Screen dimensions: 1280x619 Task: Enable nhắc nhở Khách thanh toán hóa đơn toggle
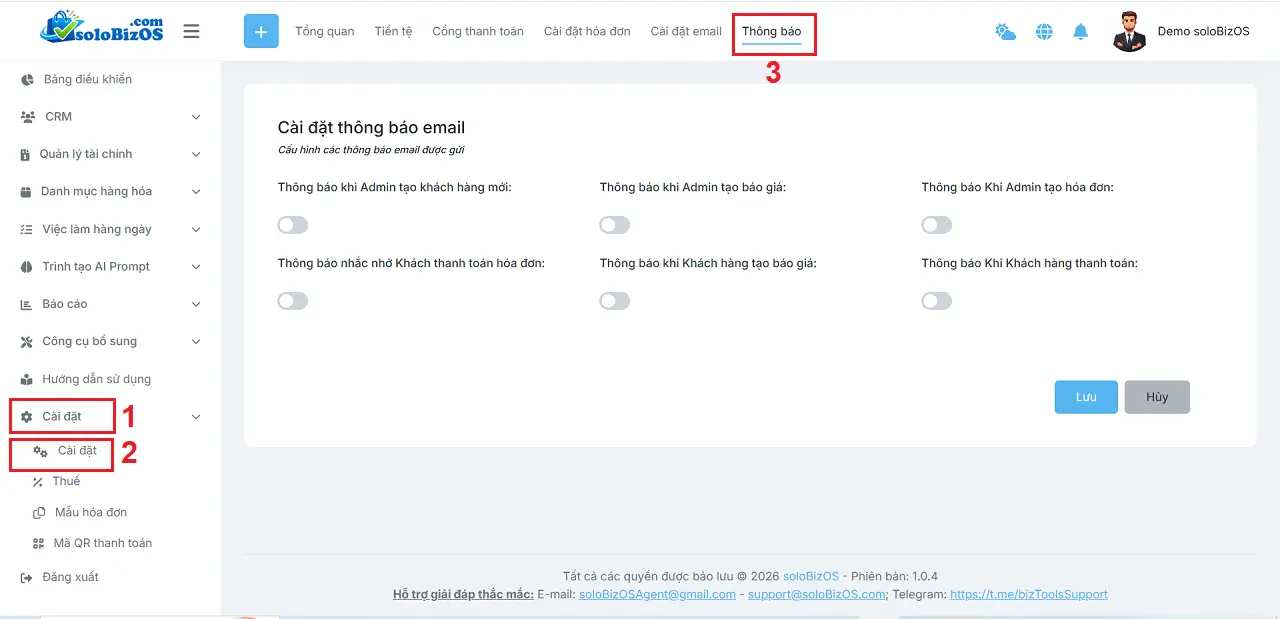[293, 301]
